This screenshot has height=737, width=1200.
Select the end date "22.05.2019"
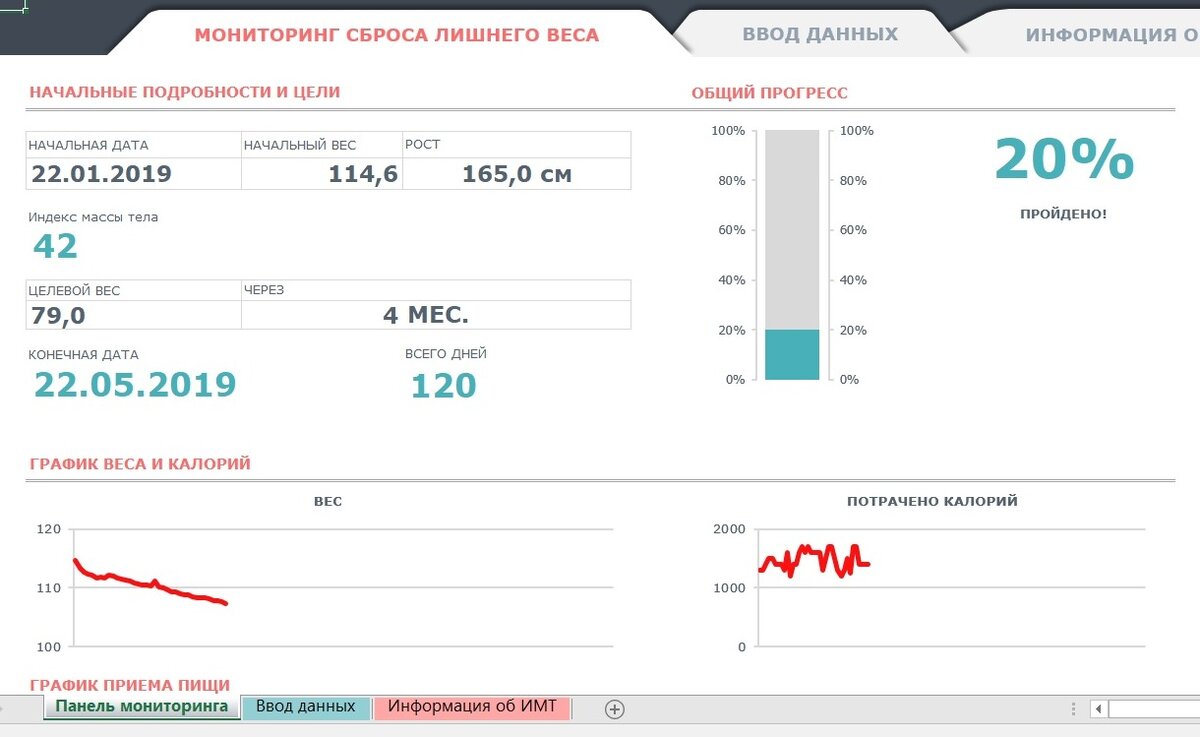134,384
